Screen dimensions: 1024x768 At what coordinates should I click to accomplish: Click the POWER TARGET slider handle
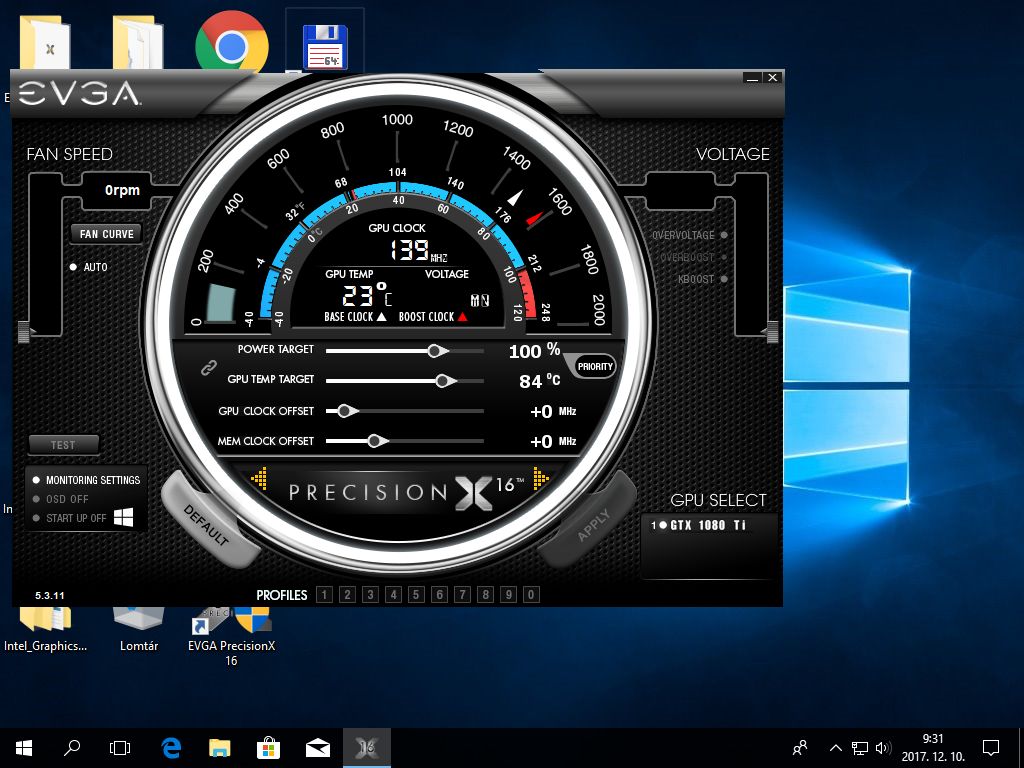[438, 351]
